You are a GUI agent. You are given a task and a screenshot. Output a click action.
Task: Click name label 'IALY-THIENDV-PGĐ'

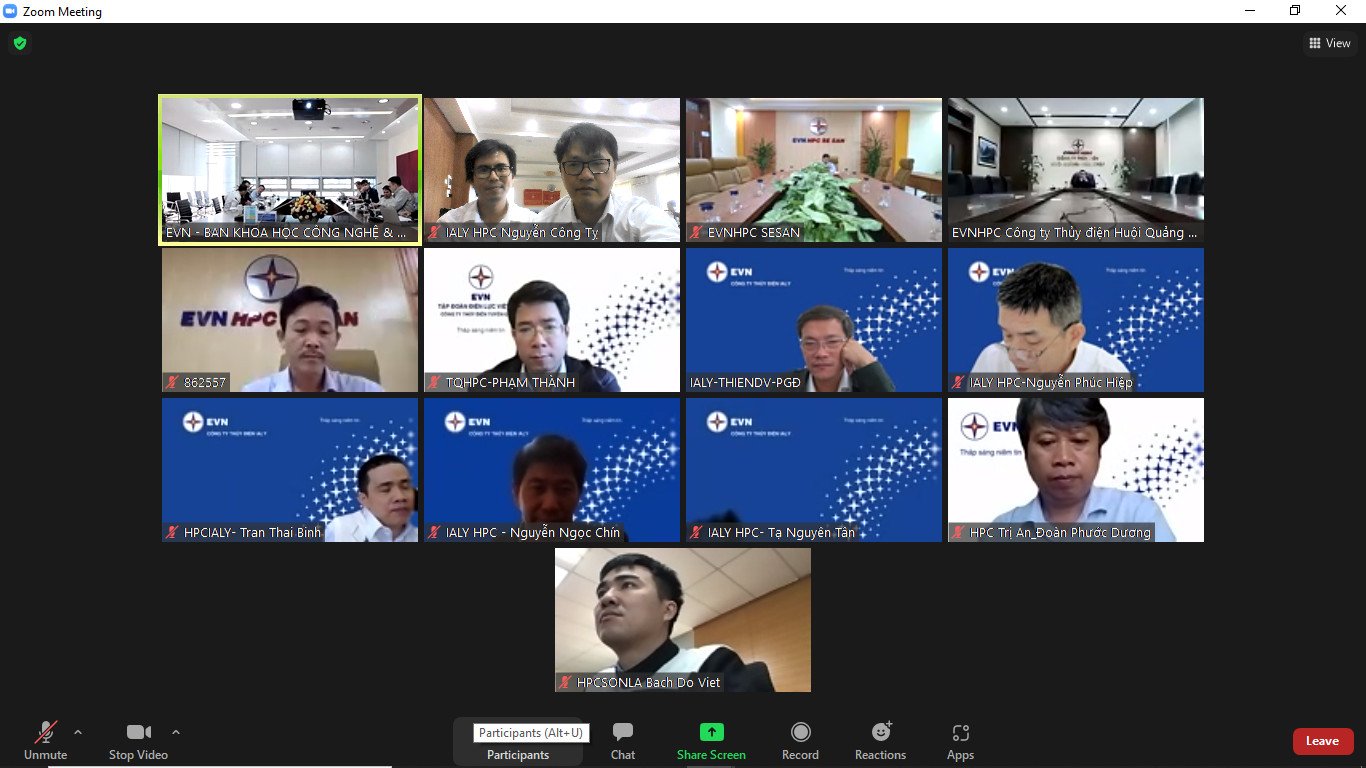(x=745, y=383)
